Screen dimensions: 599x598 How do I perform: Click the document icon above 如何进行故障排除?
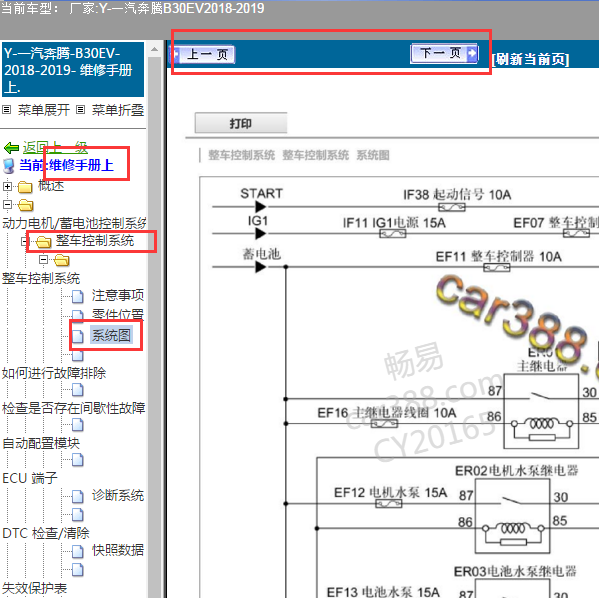coord(78,356)
